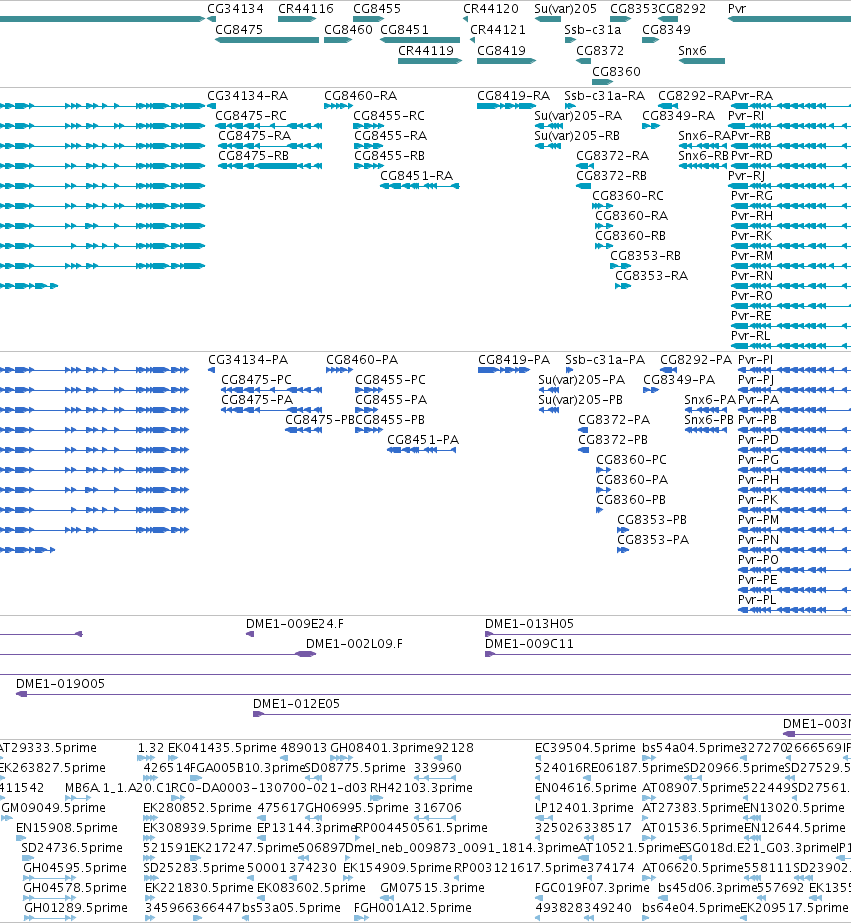Click the CR44120 gene label
Image resolution: width=851 pixels, height=923 pixels.
pyautogui.click(x=491, y=9)
